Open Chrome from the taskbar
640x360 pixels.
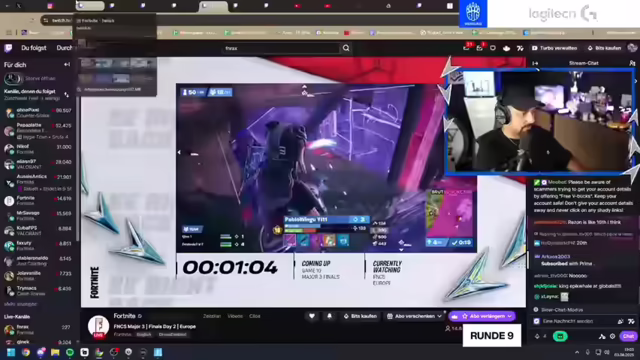click(26, 352)
